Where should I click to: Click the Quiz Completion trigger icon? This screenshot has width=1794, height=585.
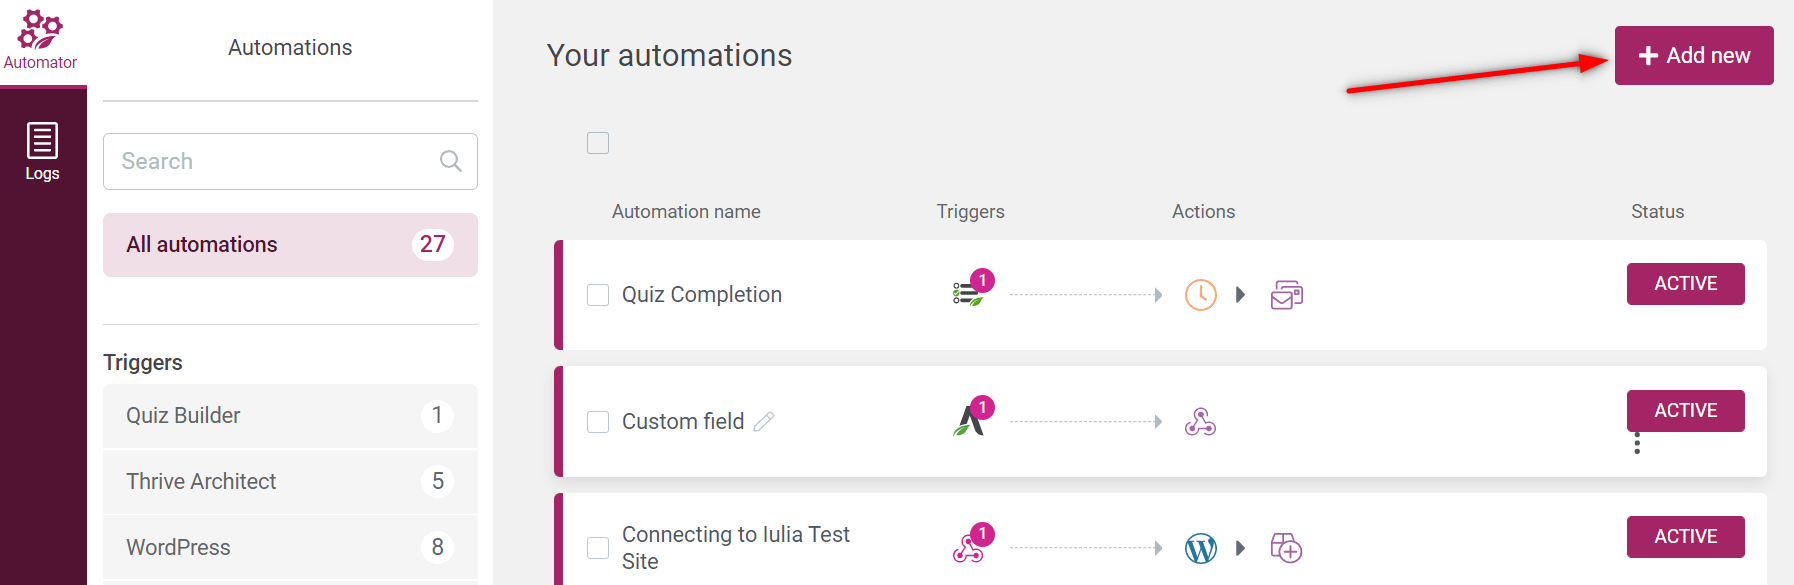pos(969,293)
